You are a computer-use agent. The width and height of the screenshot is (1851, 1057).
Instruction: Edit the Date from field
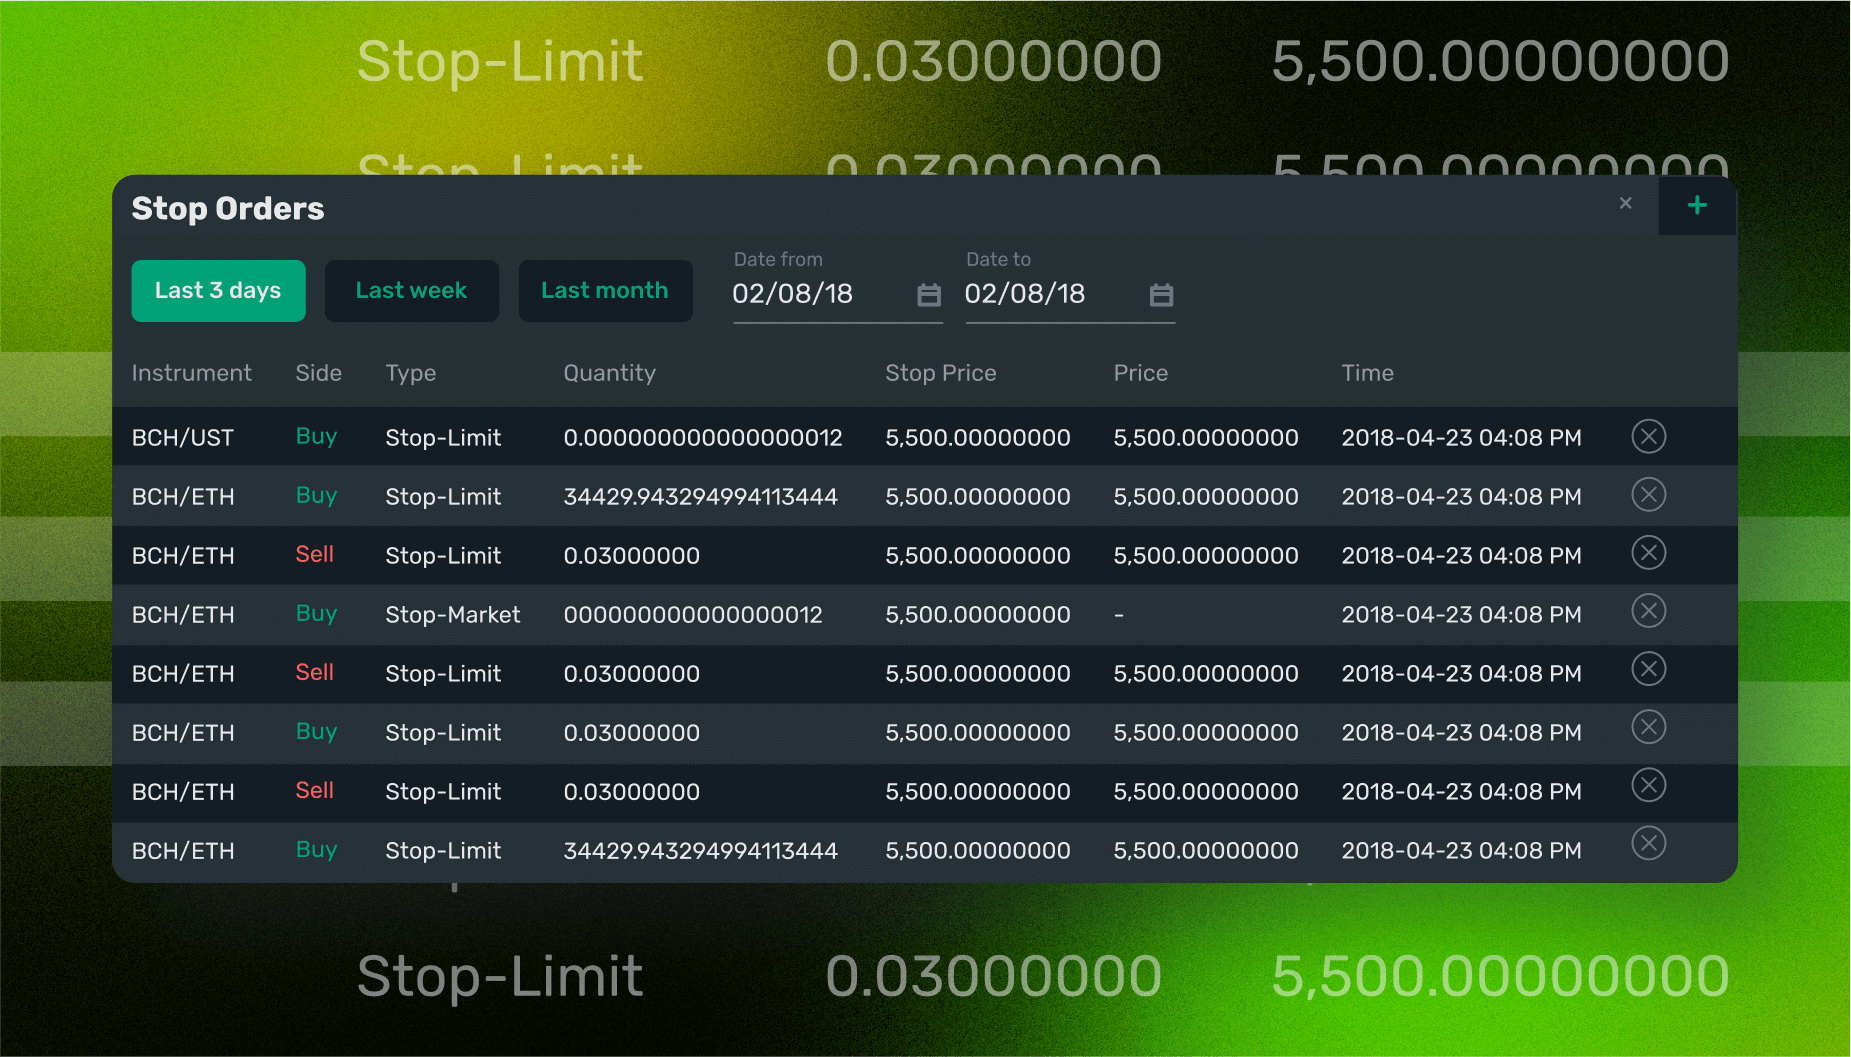[x=815, y=294]
